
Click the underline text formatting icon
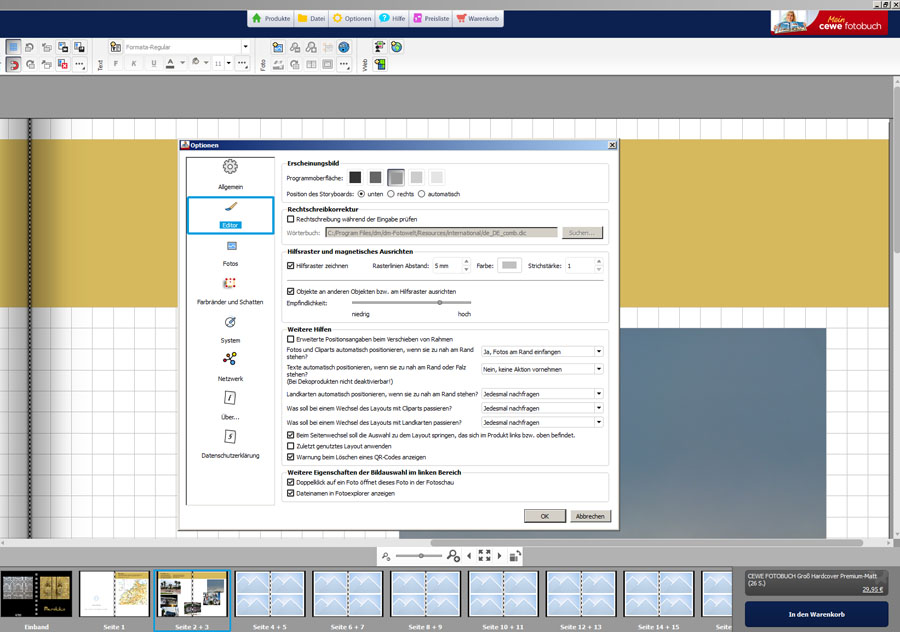tap(153, 63)
